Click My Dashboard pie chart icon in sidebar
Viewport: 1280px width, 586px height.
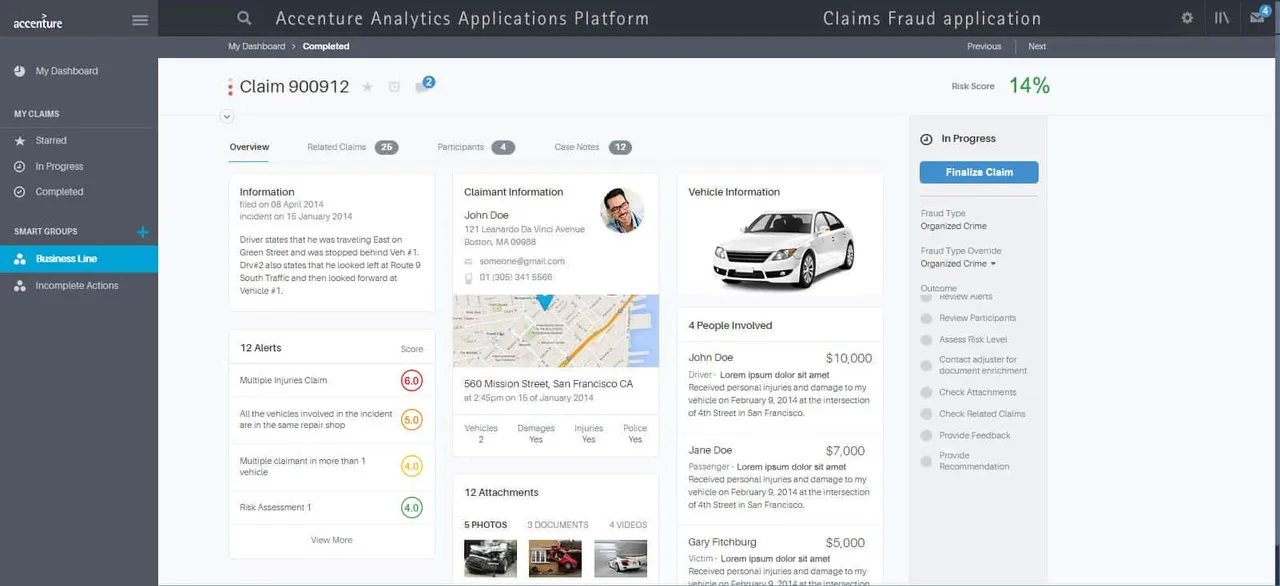19,71
